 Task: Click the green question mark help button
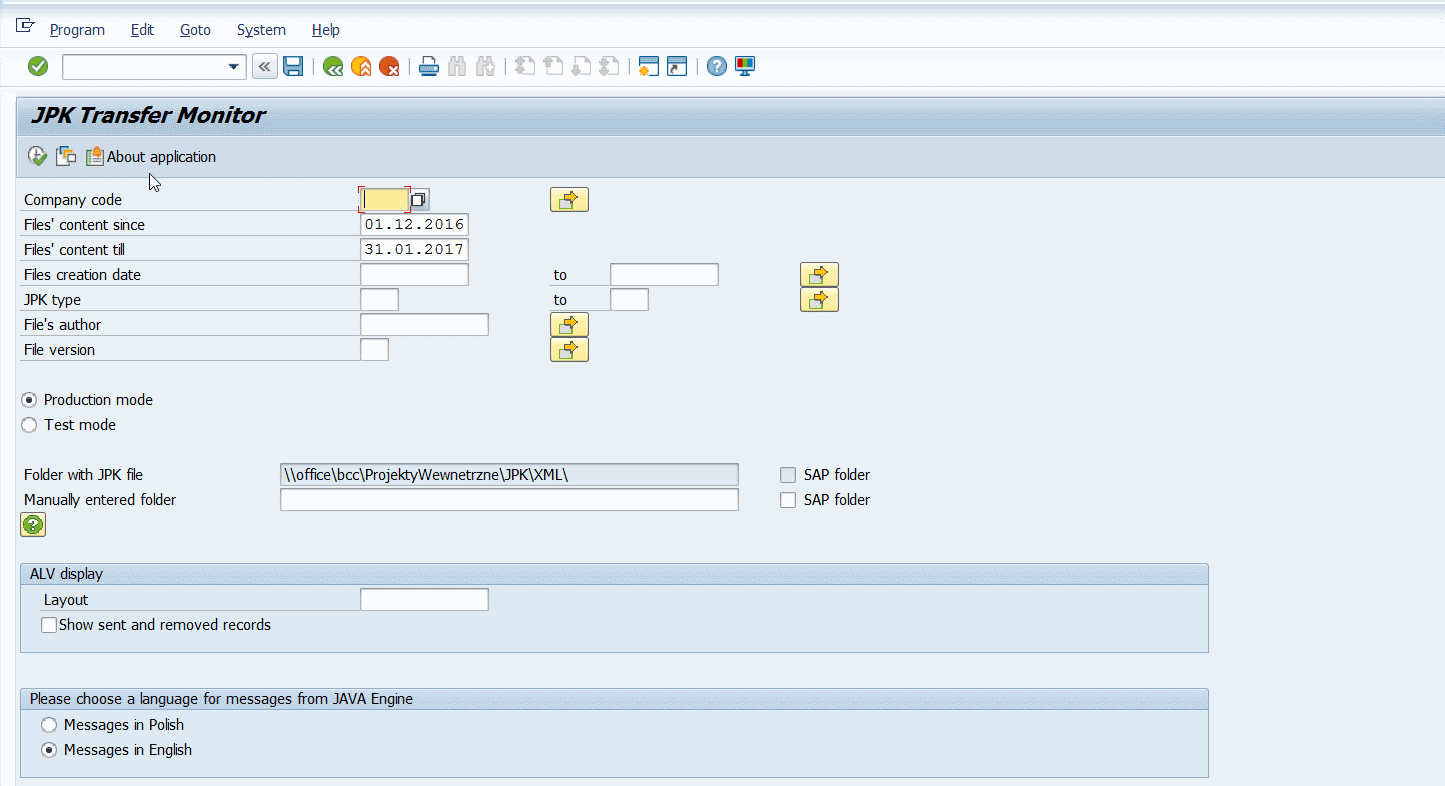tap(33, 525)
